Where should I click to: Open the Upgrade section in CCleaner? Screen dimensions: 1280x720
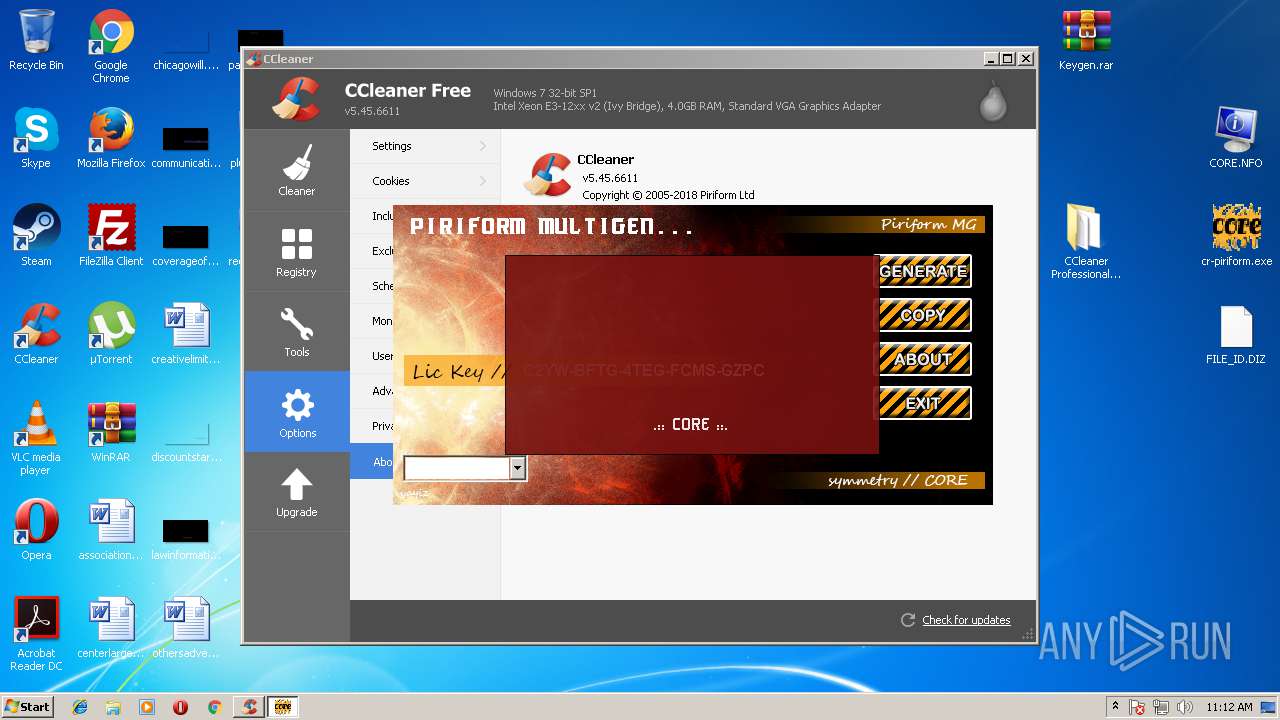[x=297, y=492]
